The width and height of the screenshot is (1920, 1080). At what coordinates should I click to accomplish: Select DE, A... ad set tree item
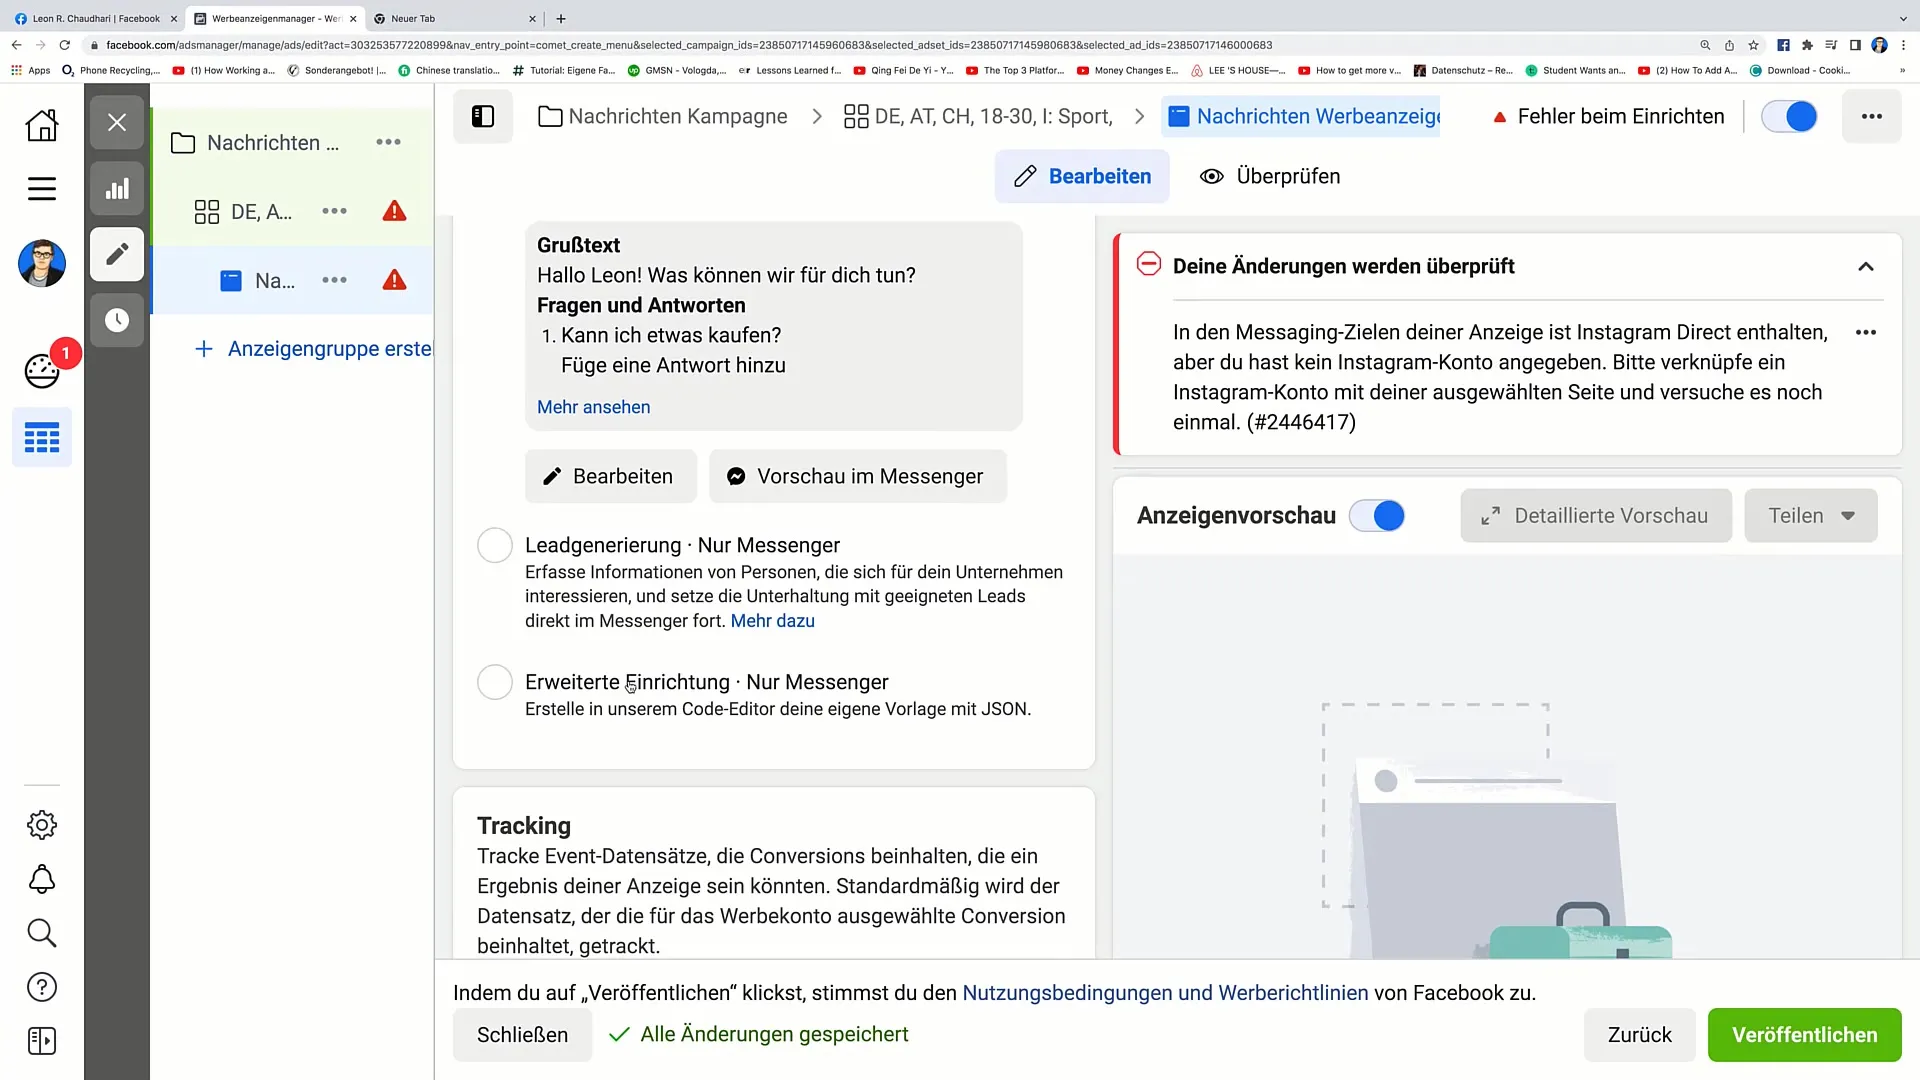(x=292, y=211)
